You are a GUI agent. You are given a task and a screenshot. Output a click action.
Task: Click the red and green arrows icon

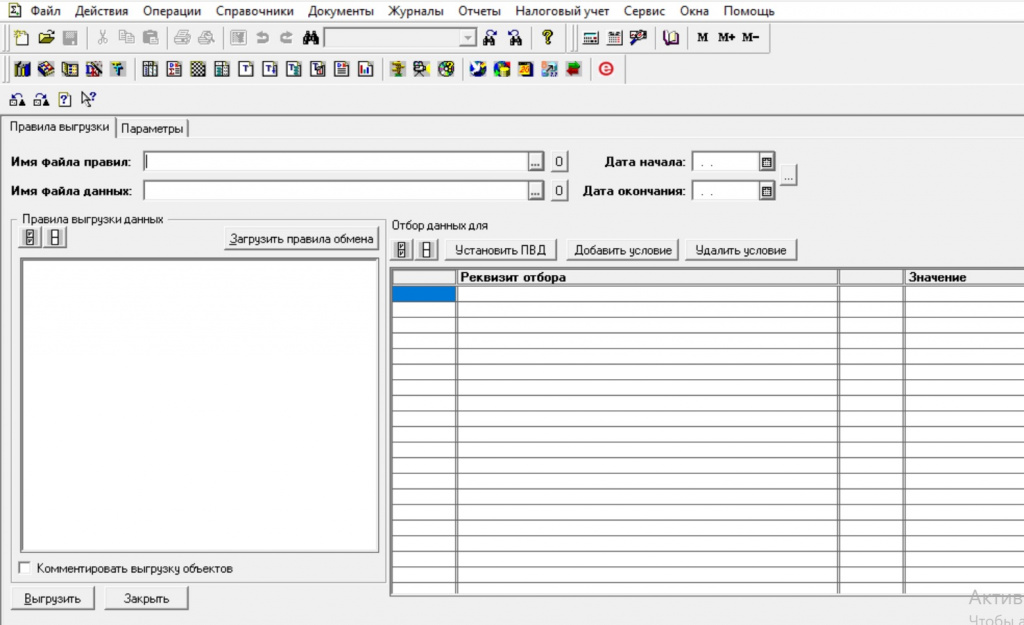[x=573, y=69]
